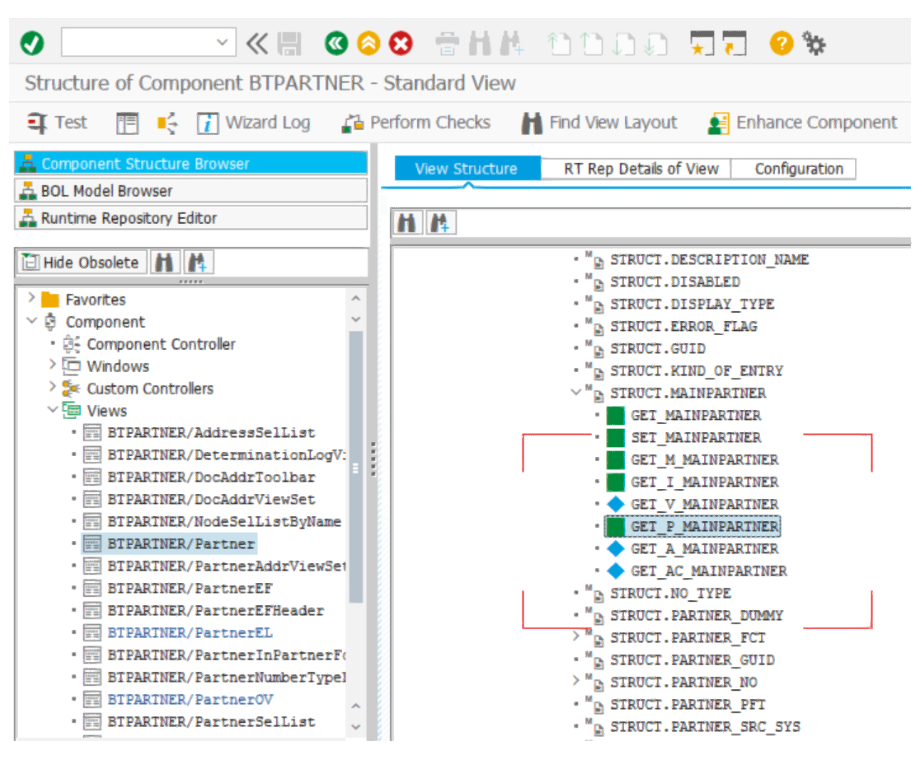Click the Last Page icon
The height and width of the screenshot is (765, 915).
tap(655, 44)
